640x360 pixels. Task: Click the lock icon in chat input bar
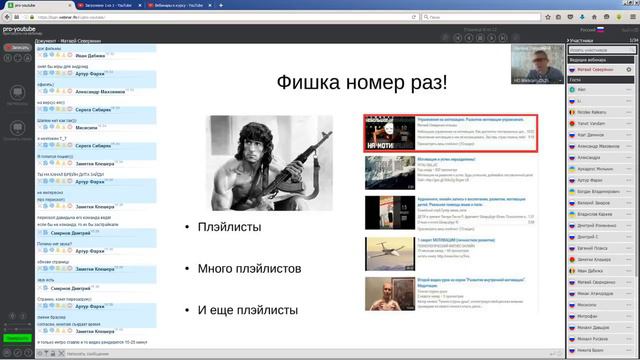tap(53, 353)
